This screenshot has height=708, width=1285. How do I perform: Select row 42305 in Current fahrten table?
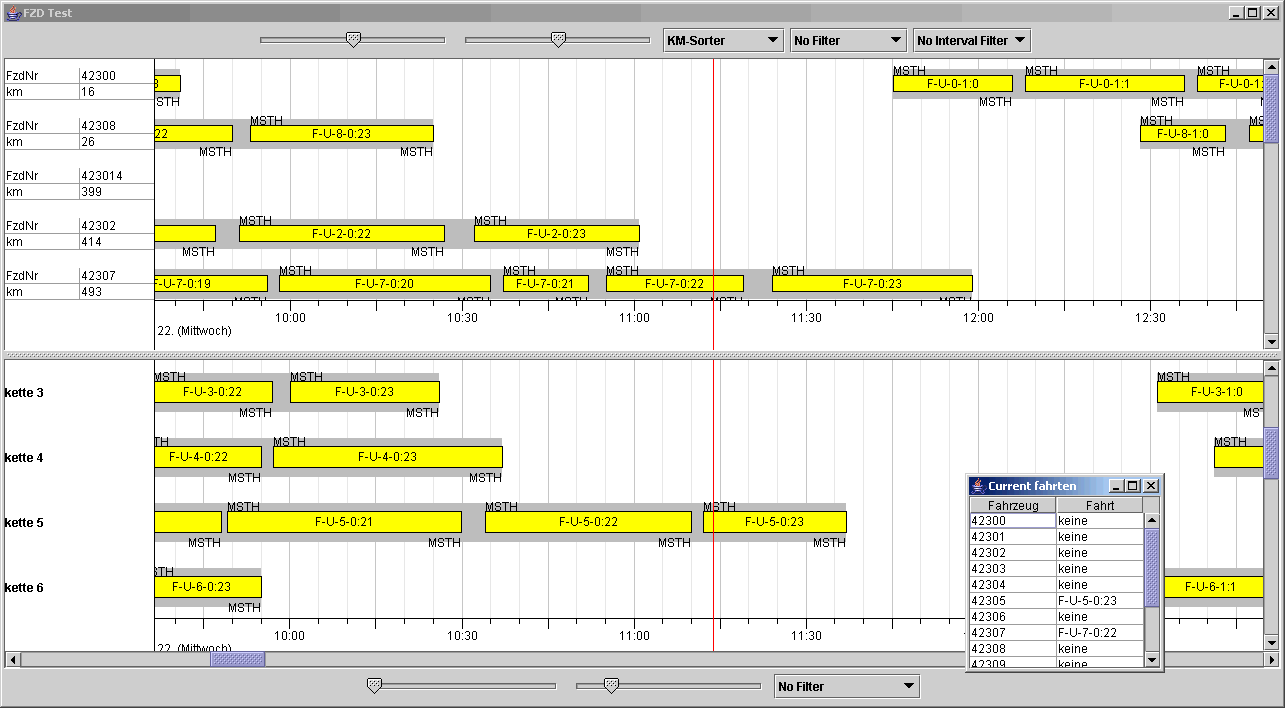pos(1012,601)
